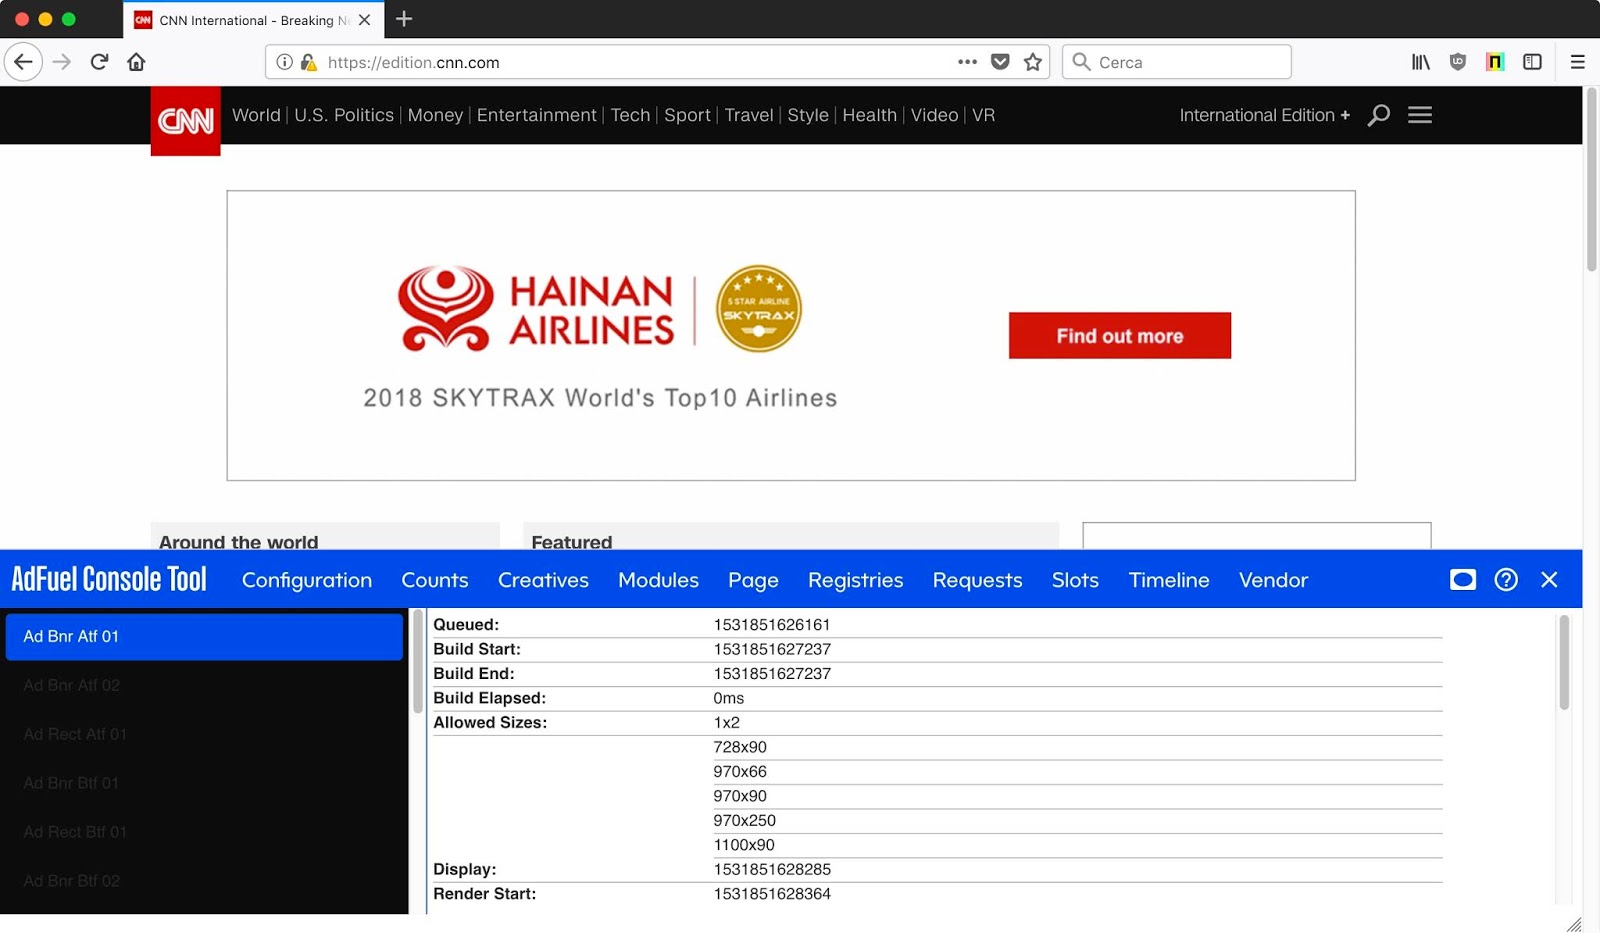1600x933 pixels.
Task: Click the CNN logo
Action: pyautogui.click(x=186, y=121)
